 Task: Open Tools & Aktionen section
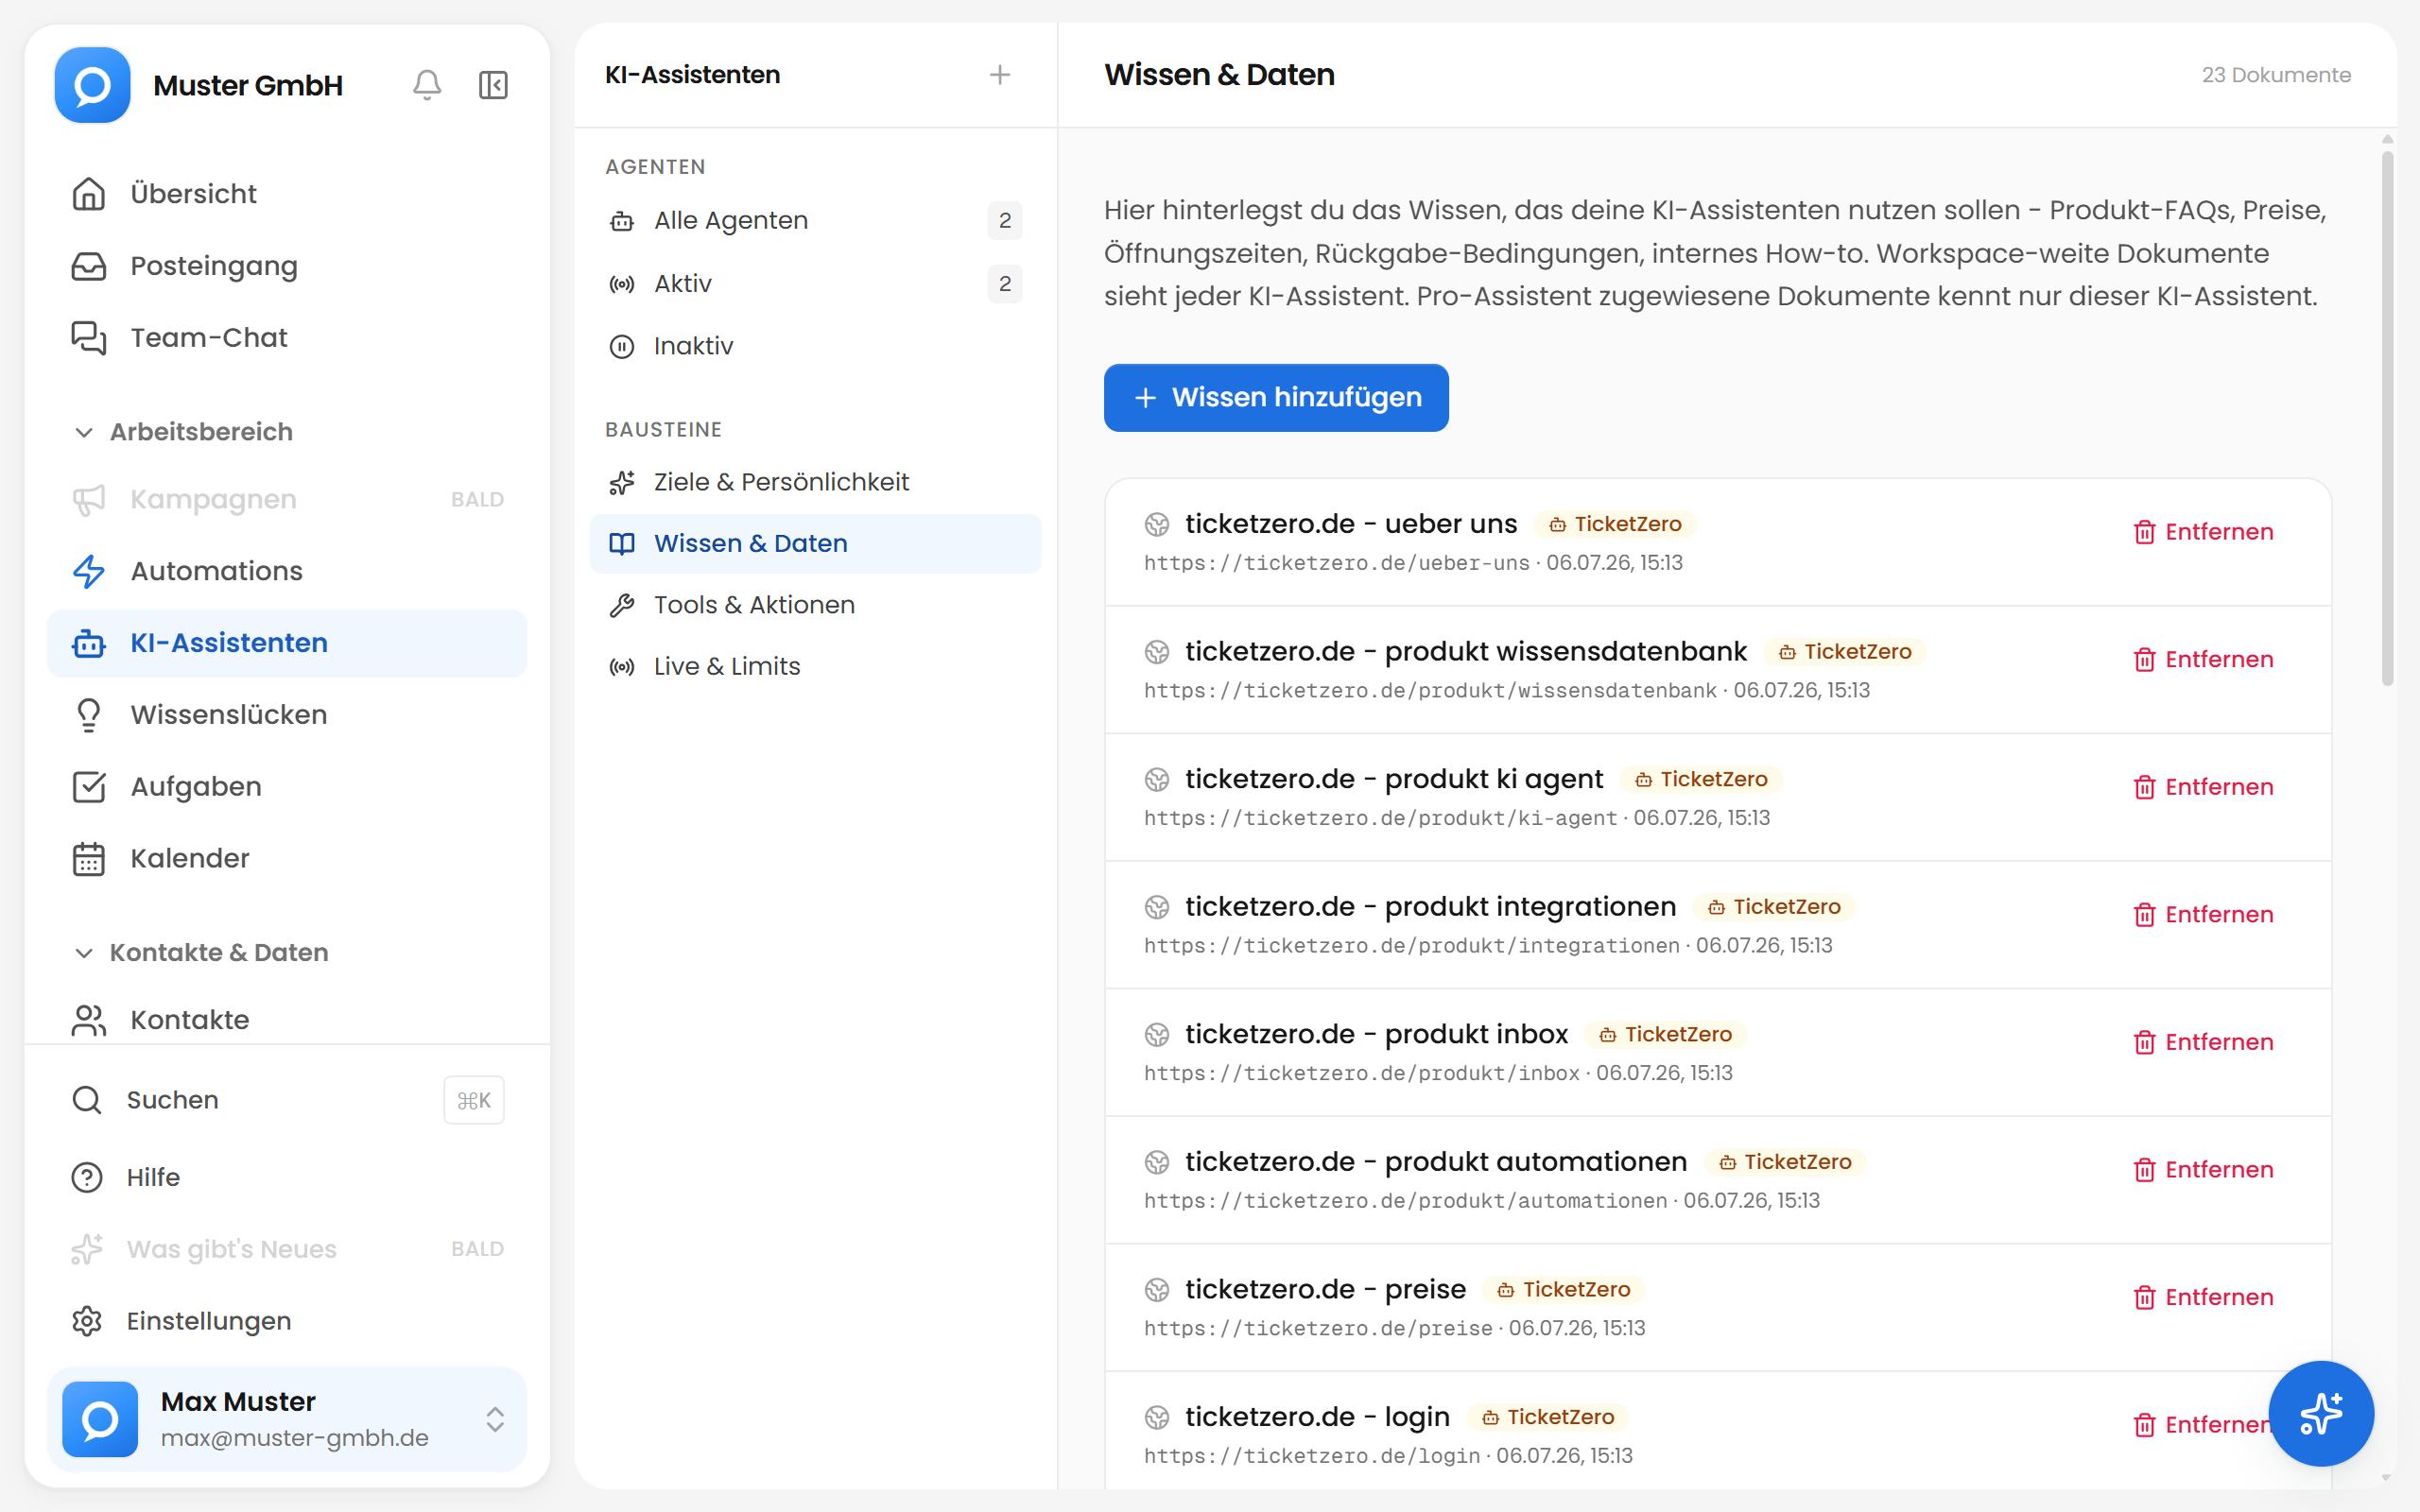point(815,605)
